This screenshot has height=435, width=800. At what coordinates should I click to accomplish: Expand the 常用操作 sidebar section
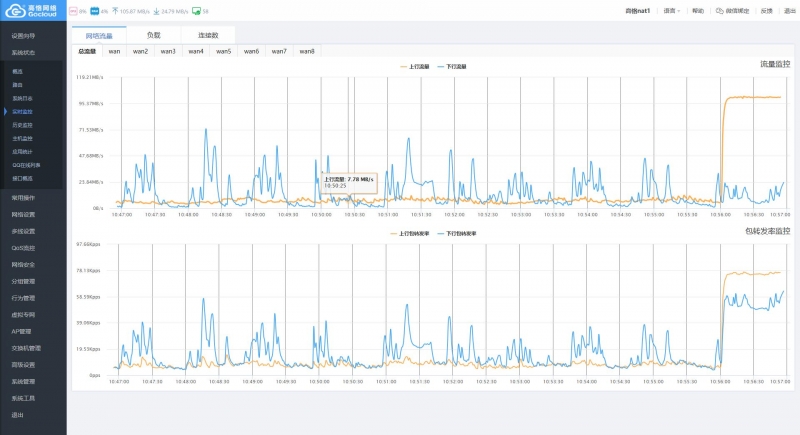(x=23, y=198)
